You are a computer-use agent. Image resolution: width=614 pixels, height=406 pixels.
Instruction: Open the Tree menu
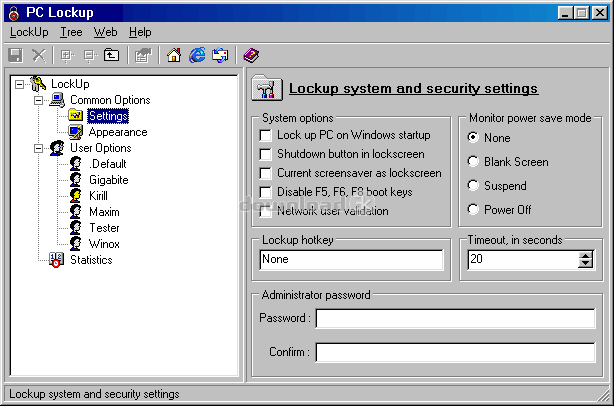(x=71, y=32)
